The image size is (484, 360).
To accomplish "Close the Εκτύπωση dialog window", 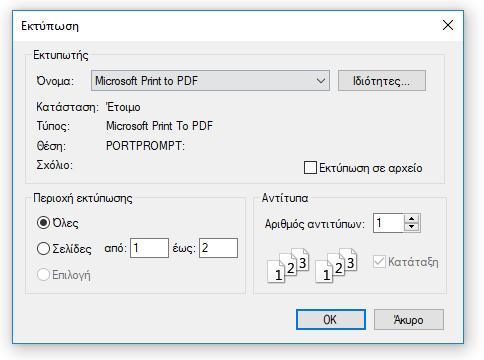I will coord(448,25).
